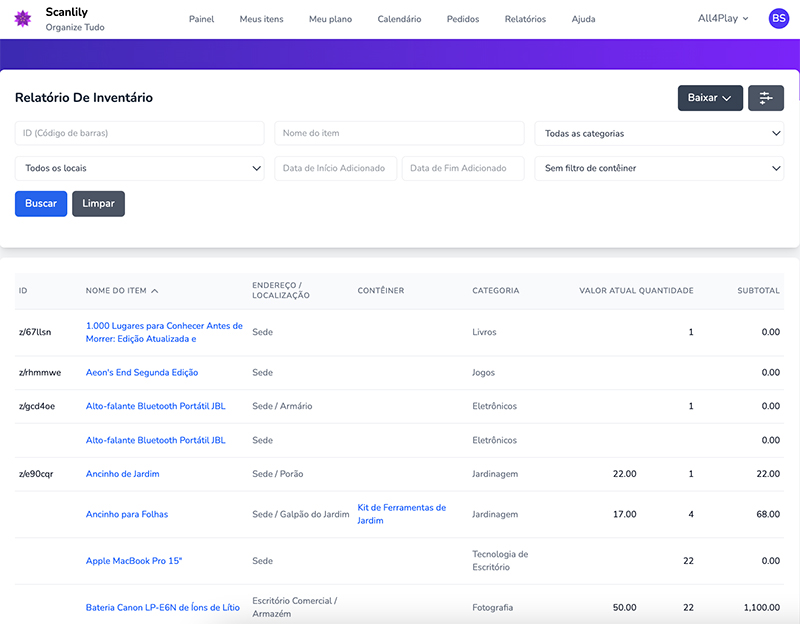Focus the Nome do item search field
Screen dimensions: 800x624
399,134
